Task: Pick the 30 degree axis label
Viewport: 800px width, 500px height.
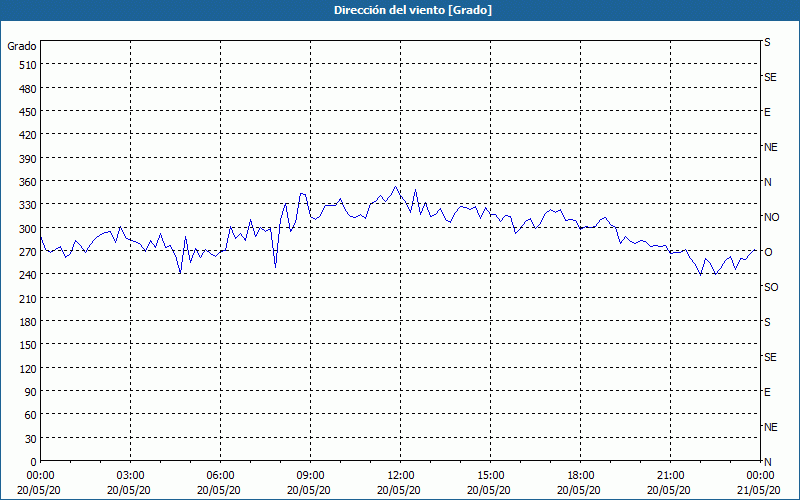Action: pyautogui.click(x=31, y=439)
